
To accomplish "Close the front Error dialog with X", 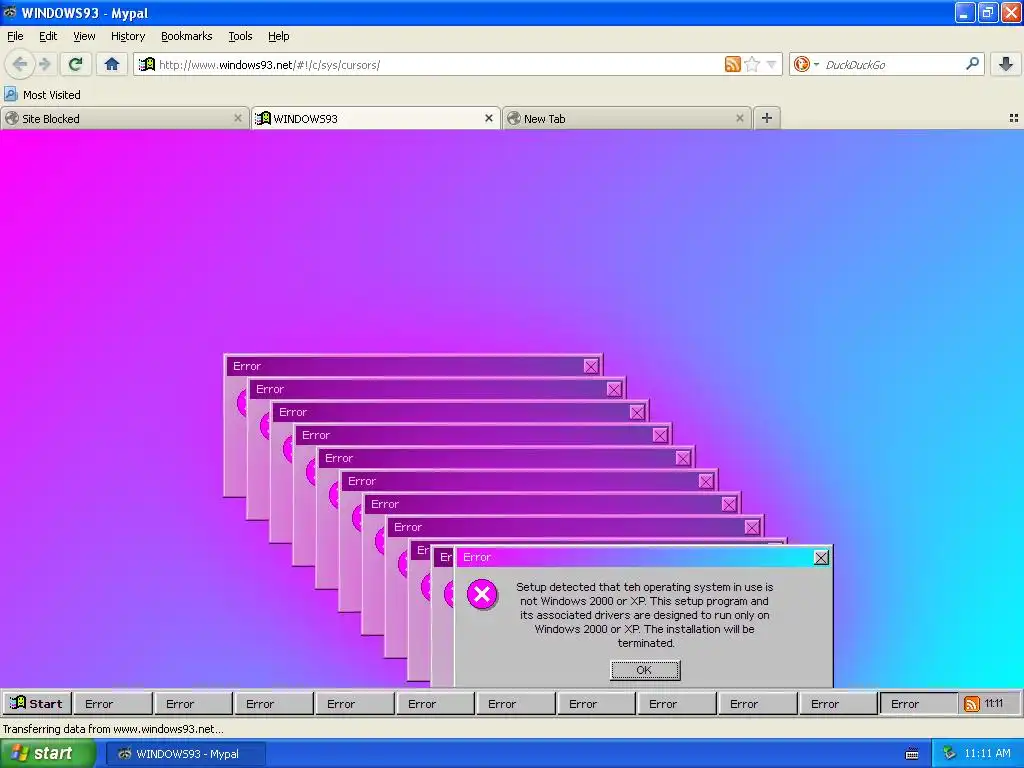I will pos(821,558).
